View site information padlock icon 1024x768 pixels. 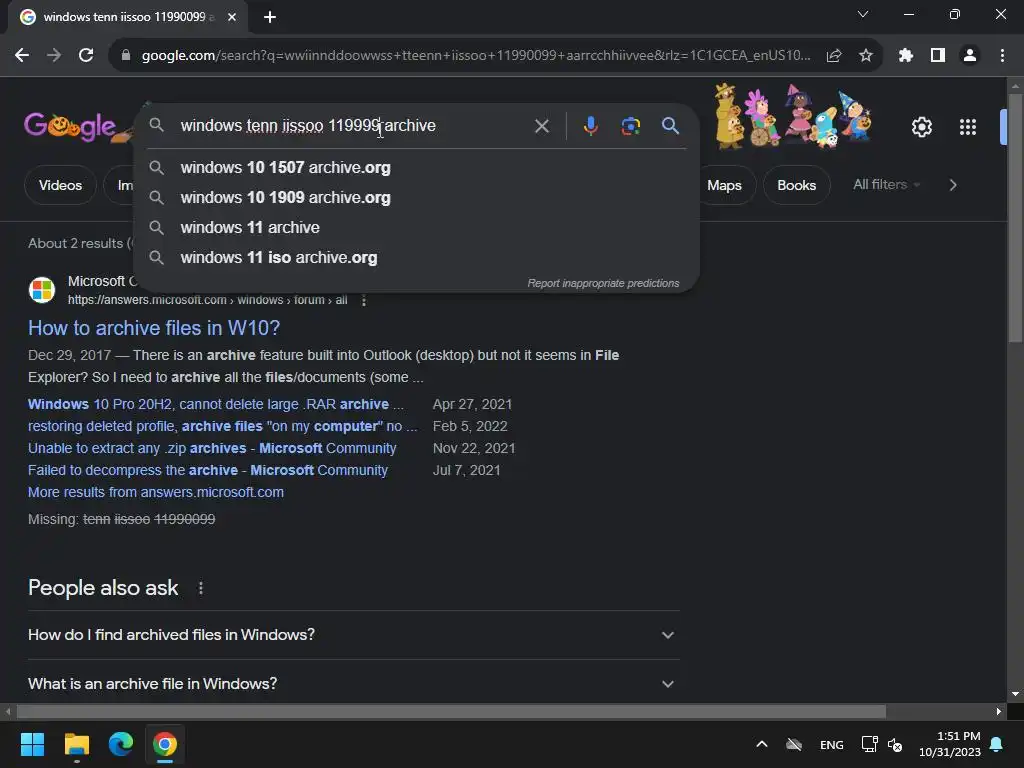126,56
